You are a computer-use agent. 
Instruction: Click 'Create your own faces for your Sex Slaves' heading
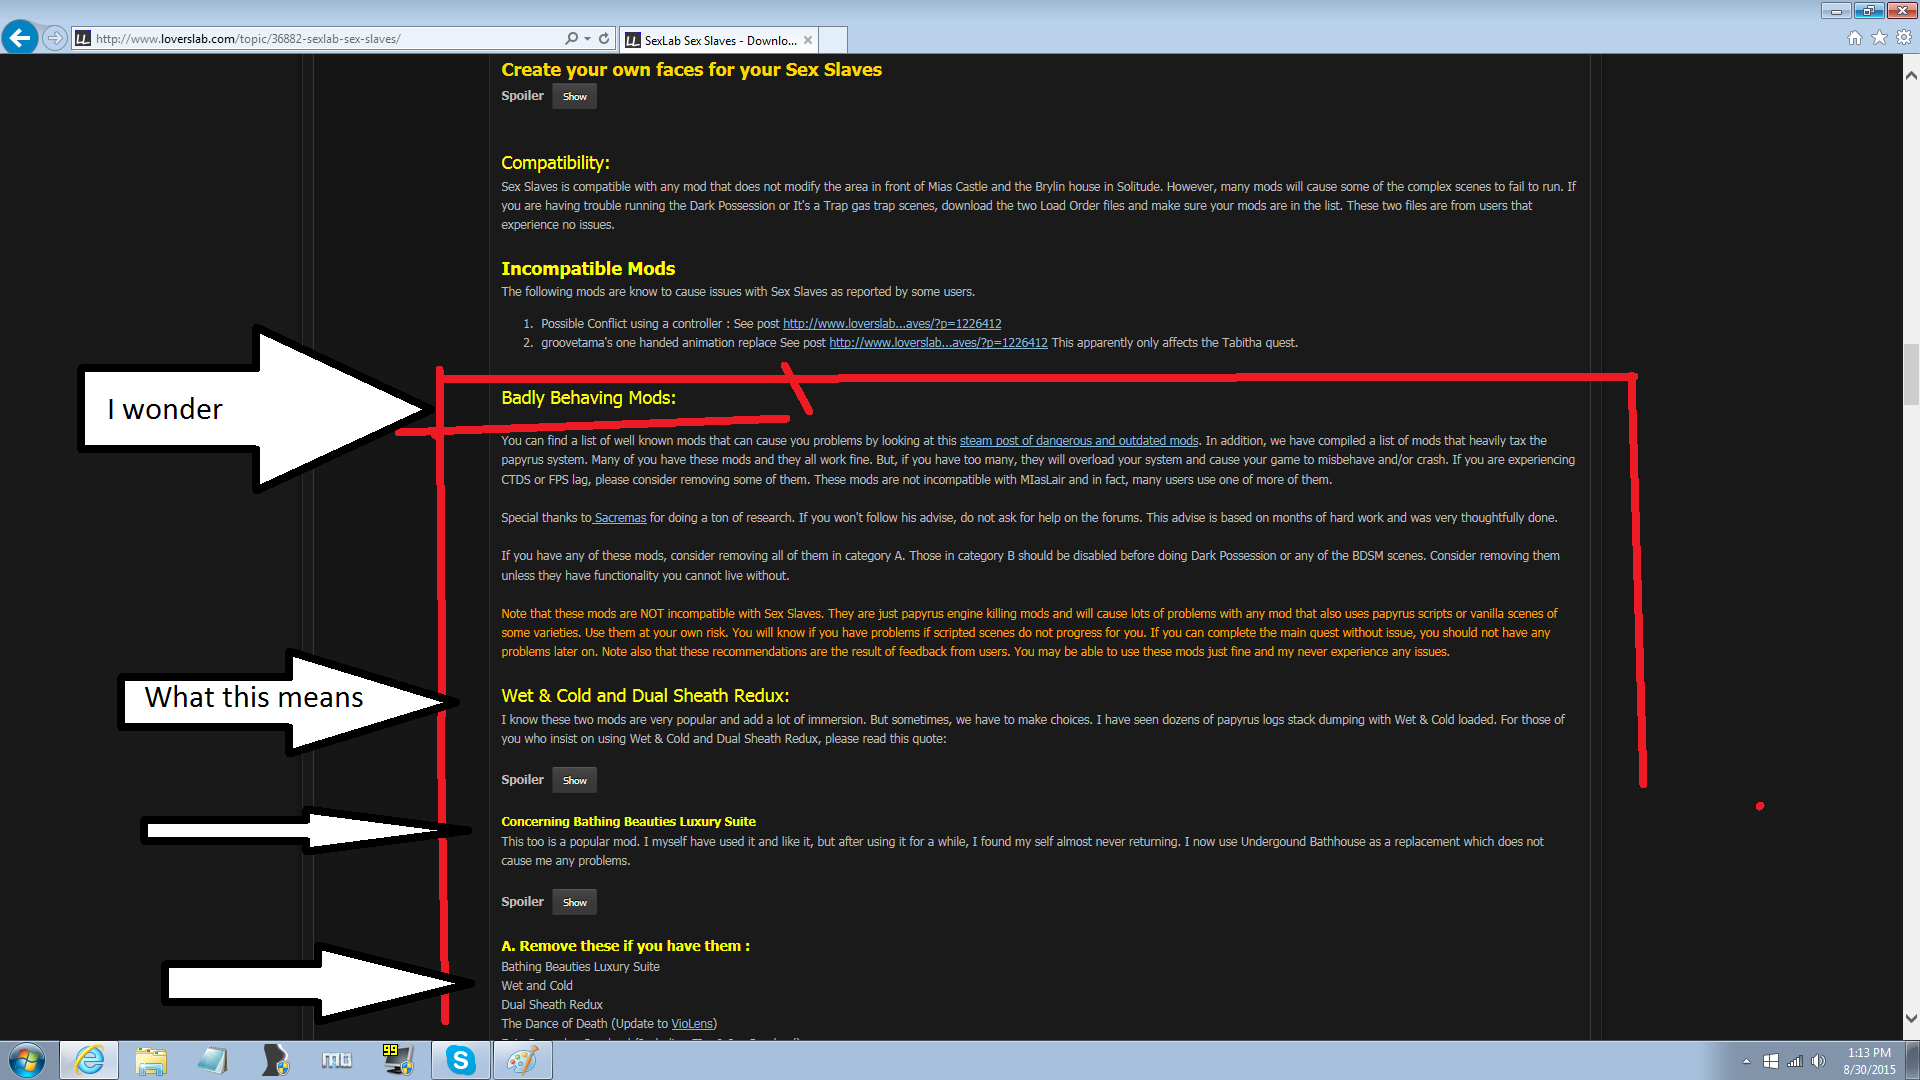click(x=691, y=70)
